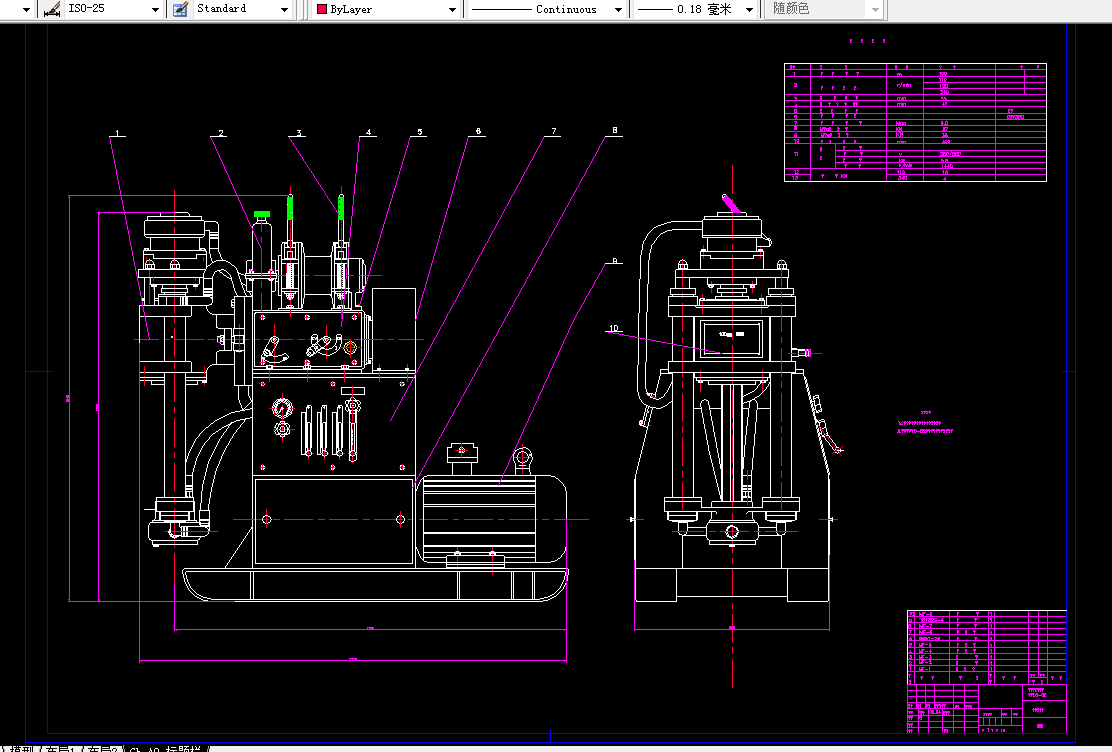Select part callout number 7 in drawing
Screen dimensions: 1112x752
pyautogui.click(x=554, y=131)
